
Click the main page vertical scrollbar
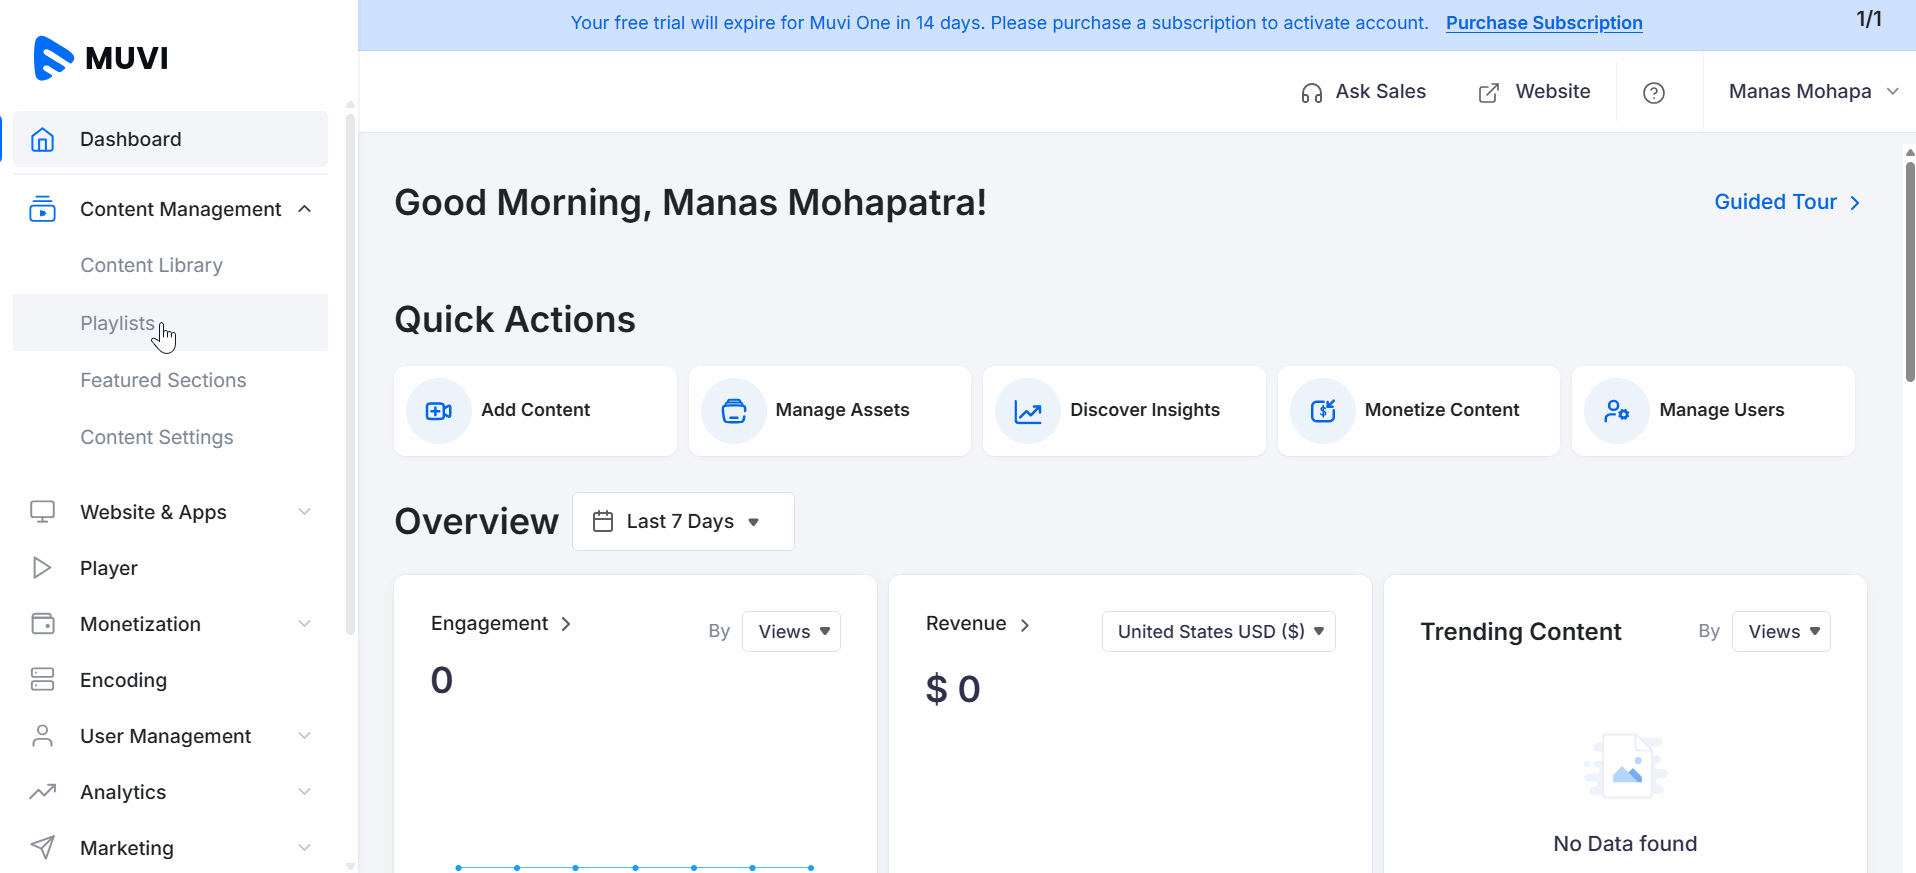(1909, 270)
